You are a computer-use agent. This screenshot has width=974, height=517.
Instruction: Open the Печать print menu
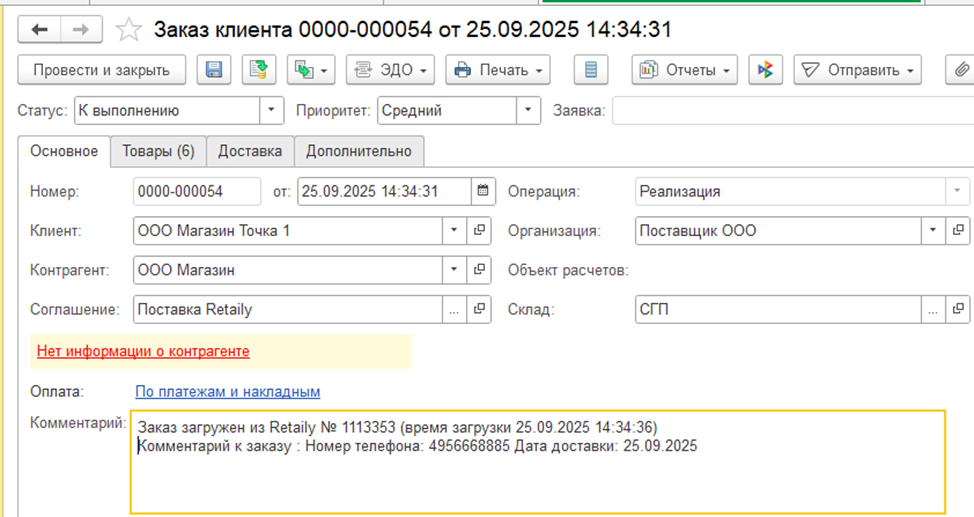tap(498, 70)
